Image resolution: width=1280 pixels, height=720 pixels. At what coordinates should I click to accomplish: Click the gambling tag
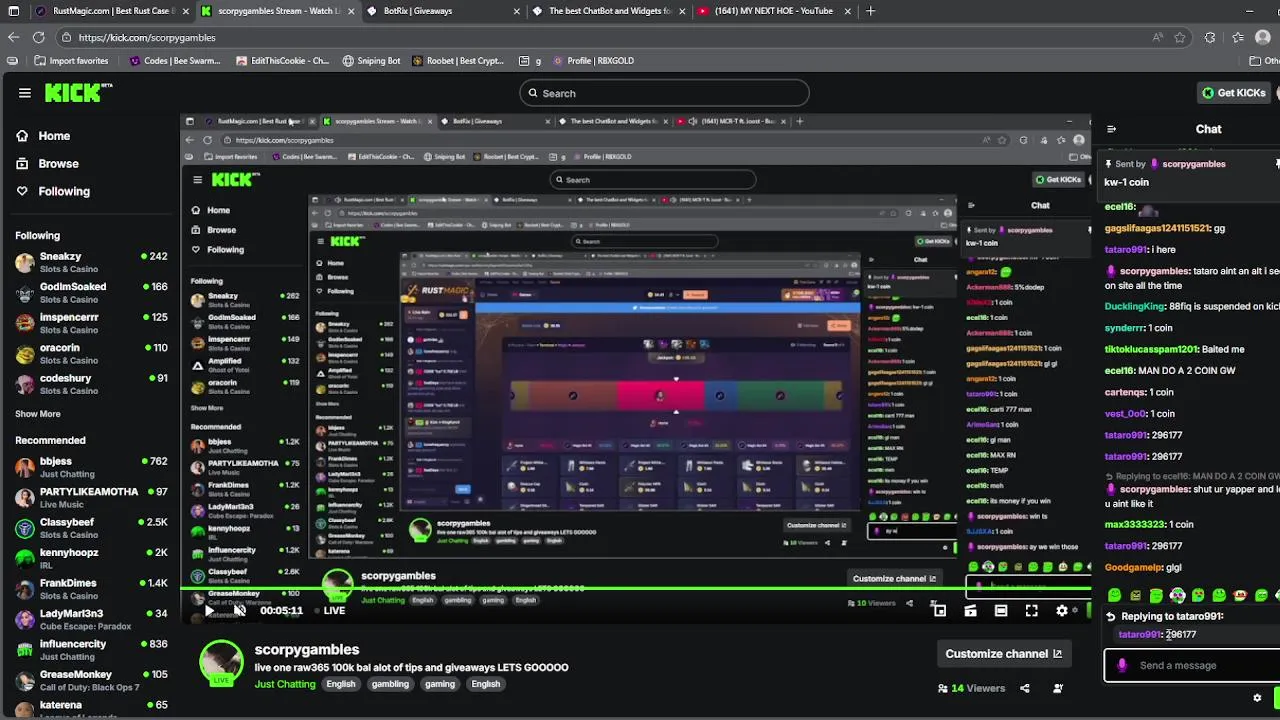[x=390, y=684]
